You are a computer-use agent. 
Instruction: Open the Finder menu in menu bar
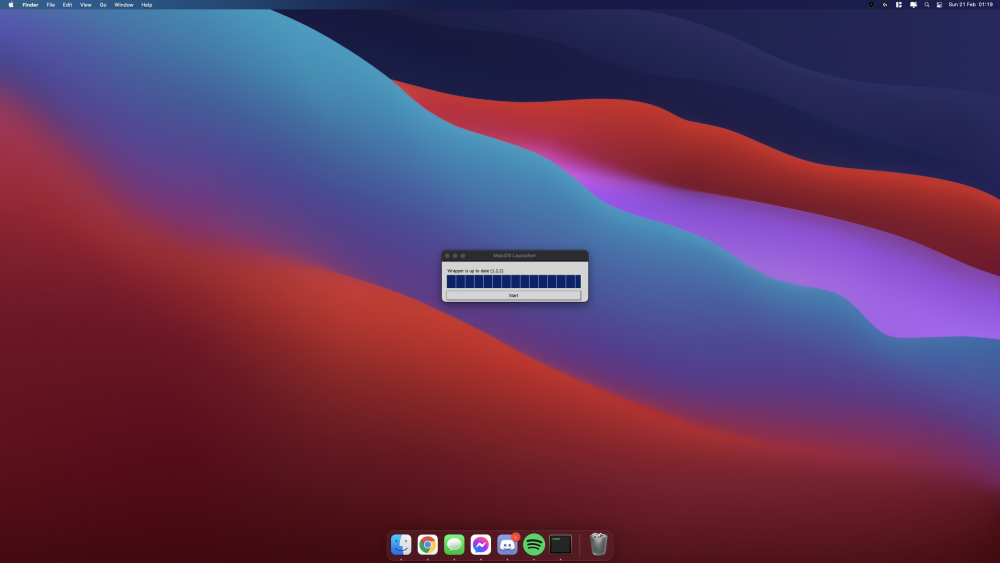click(x=30, y=5)
